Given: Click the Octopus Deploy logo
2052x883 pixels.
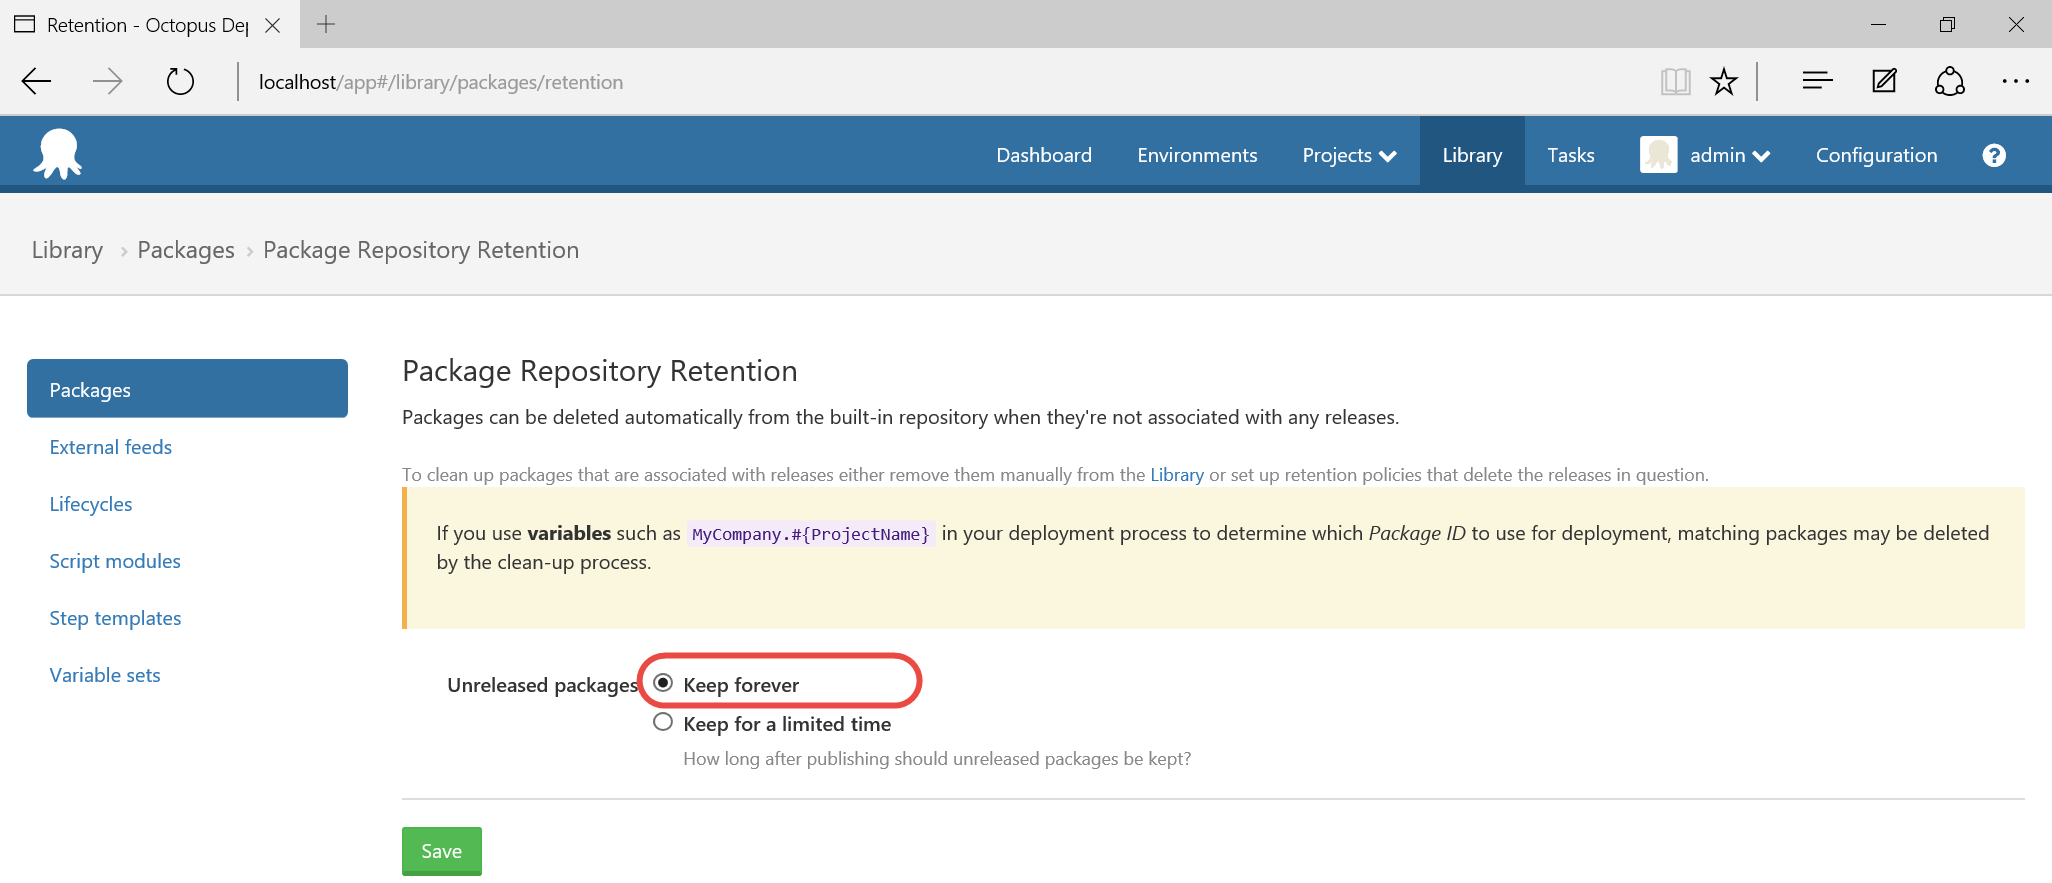Looking at the screenshot, I should tap(58, 154).
